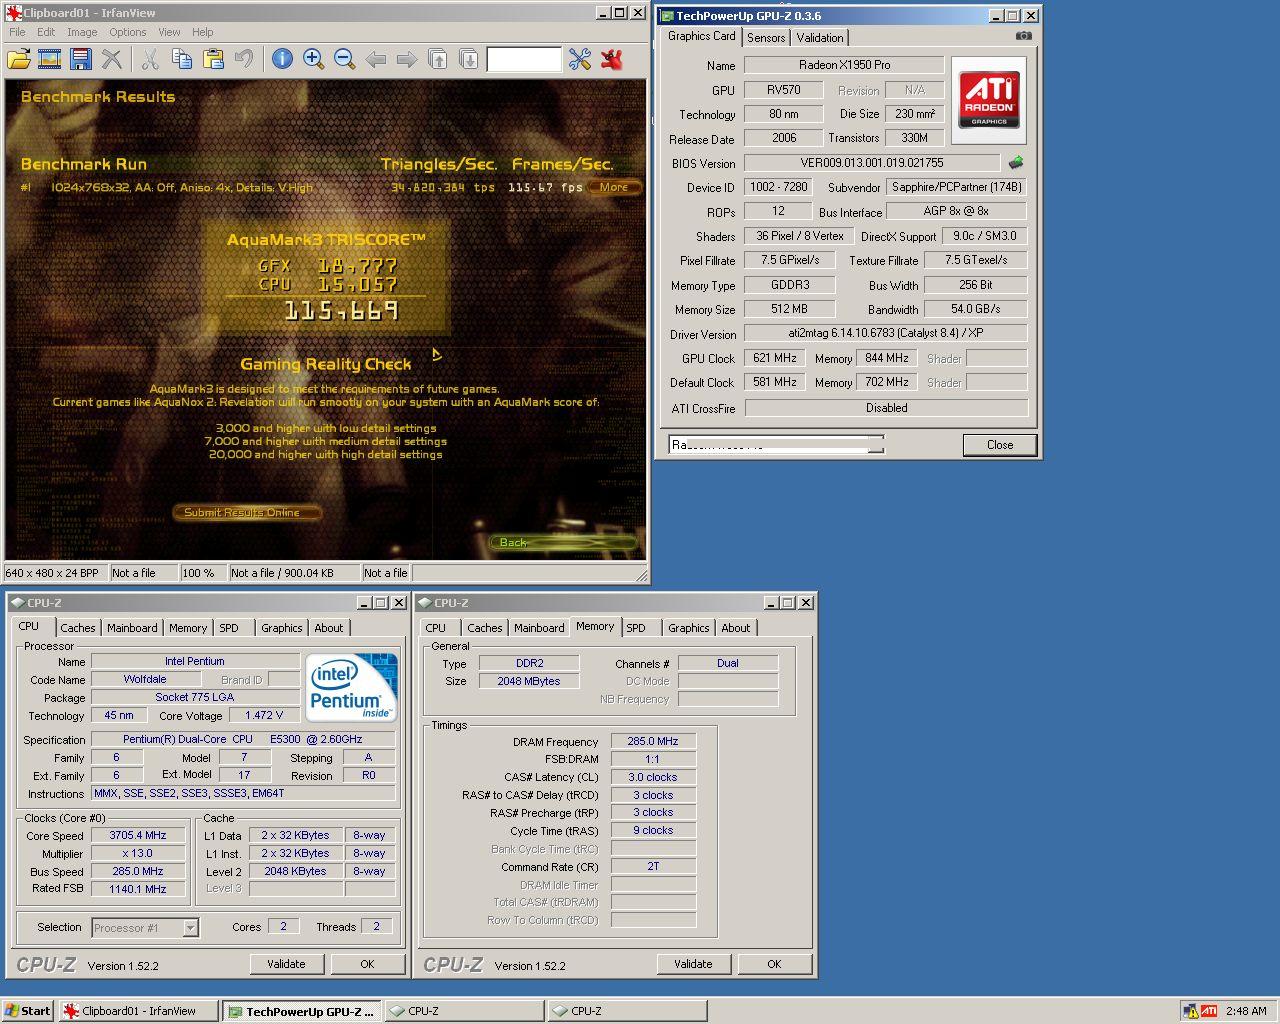Image resolution: width=1280 pixels, height=1024 pixels.
Task: Click the Driver Version field in GPU-Z
Action: point(886,333)
